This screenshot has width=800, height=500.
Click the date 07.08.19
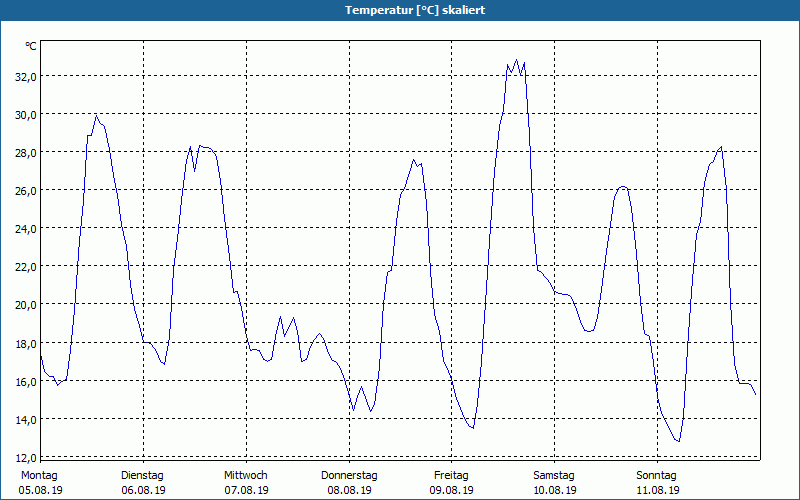(246, 490)
